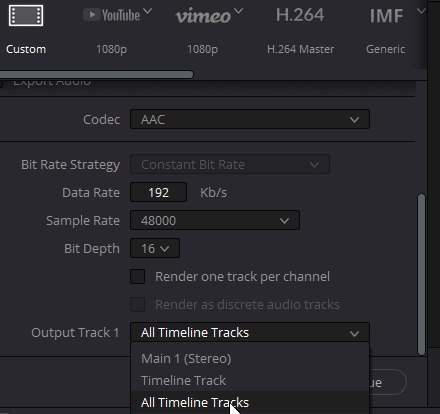The image size is (440, 414).
Task: Enable Render one track per channel
Action: coord(137,276)
